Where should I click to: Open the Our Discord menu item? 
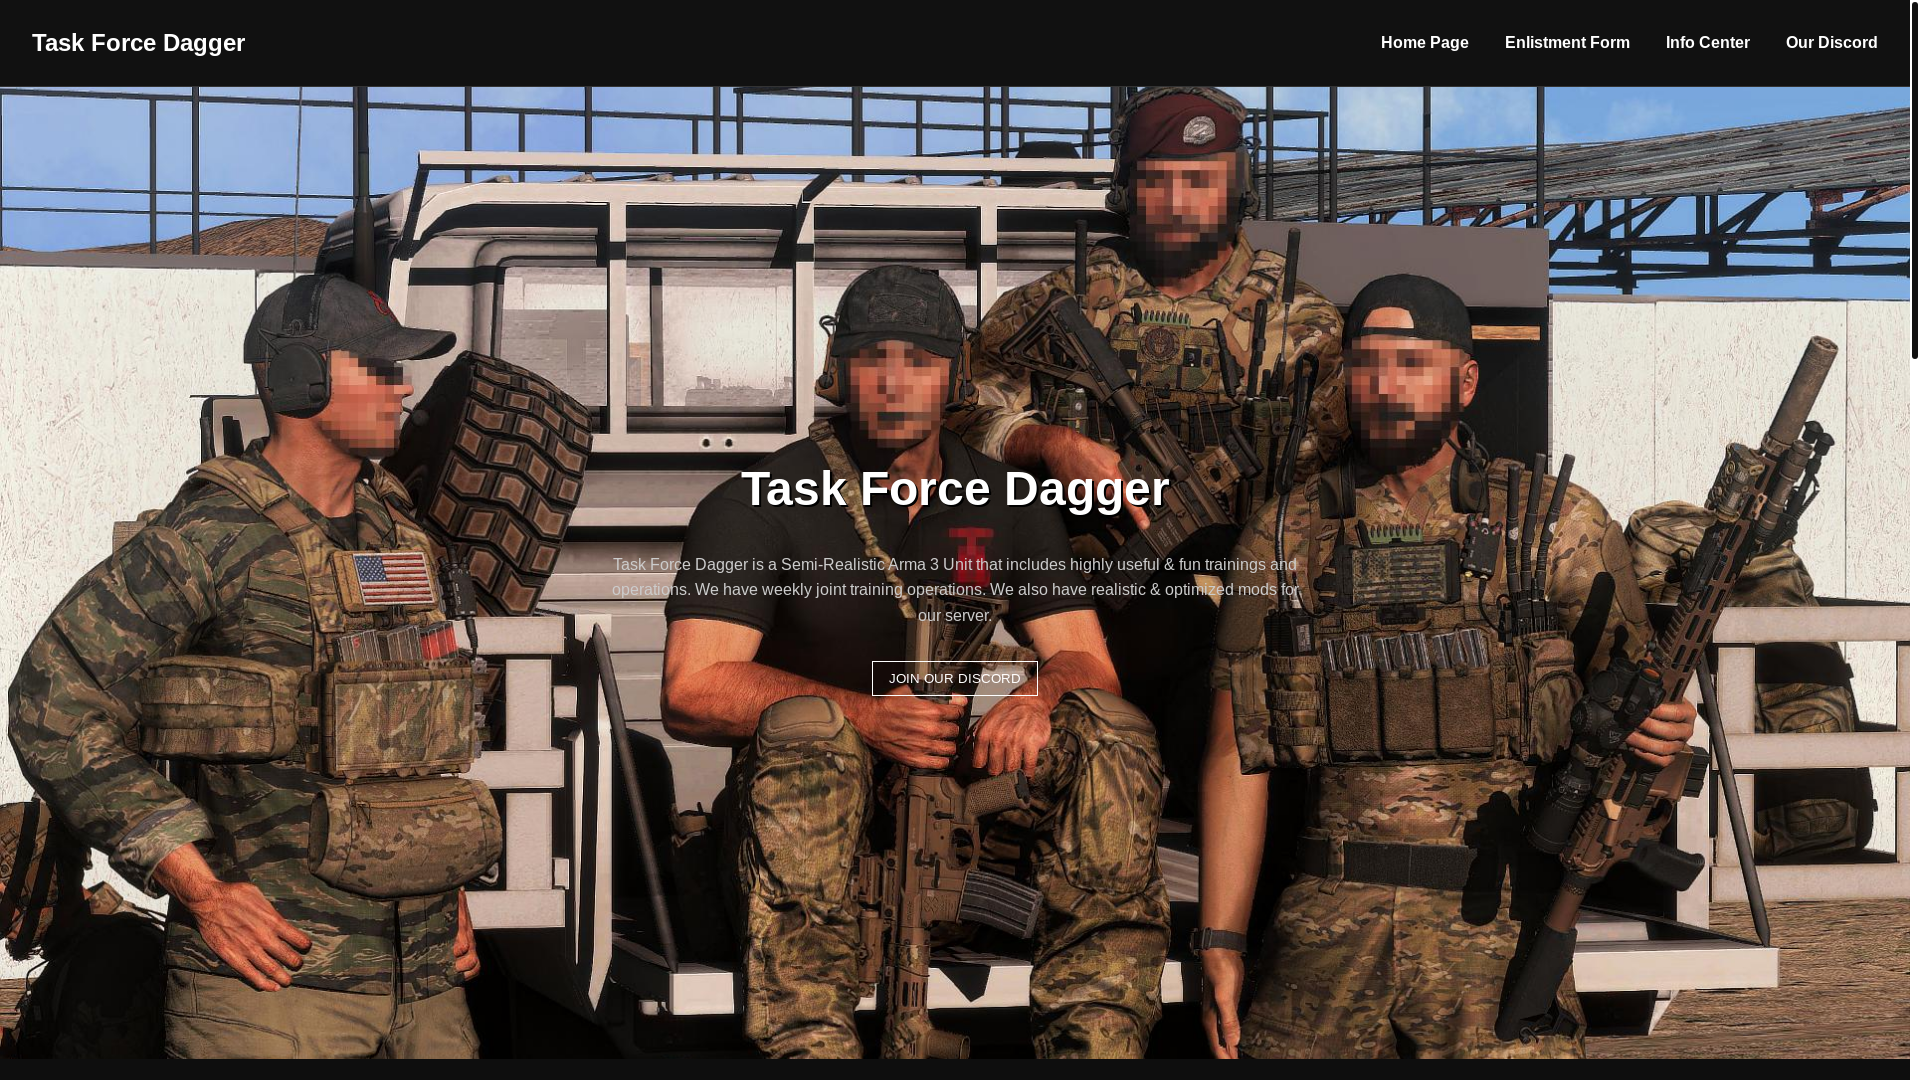(1831, 43)
